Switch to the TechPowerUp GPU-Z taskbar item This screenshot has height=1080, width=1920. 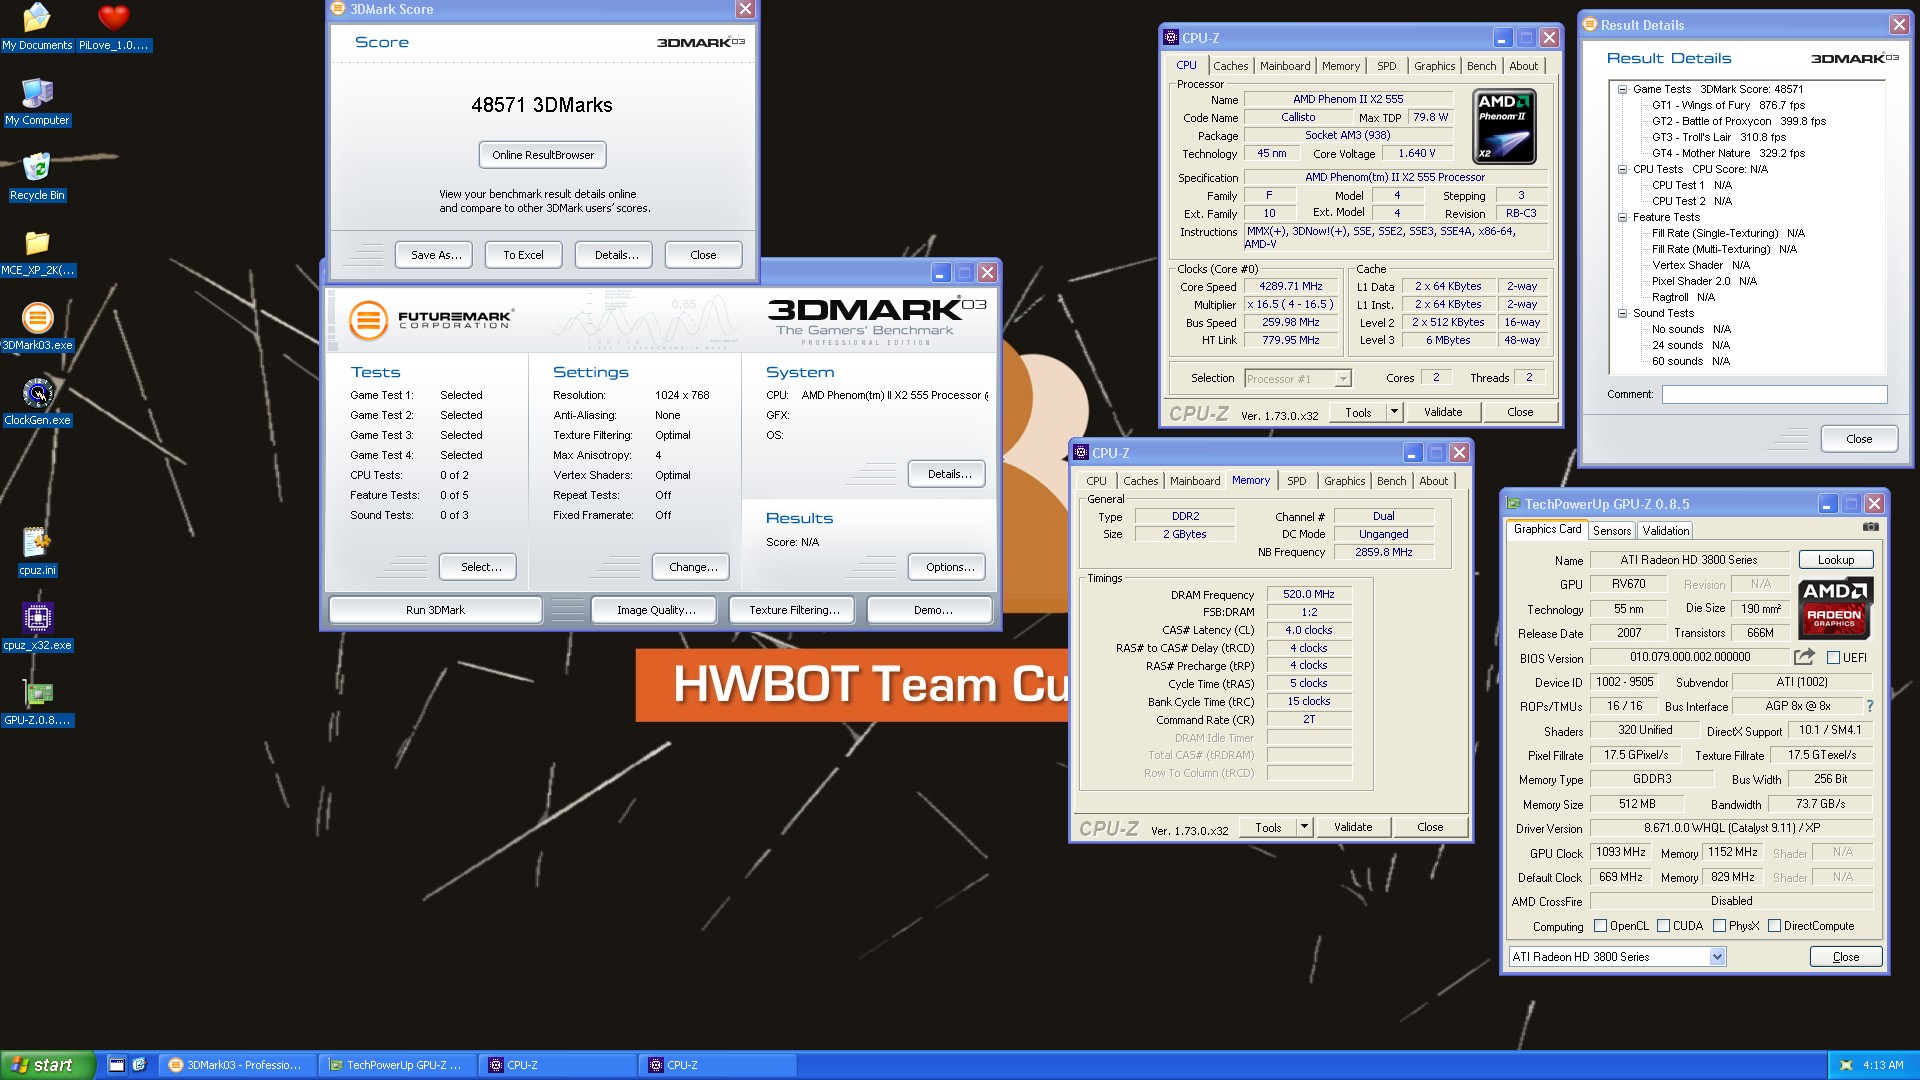397,1065
